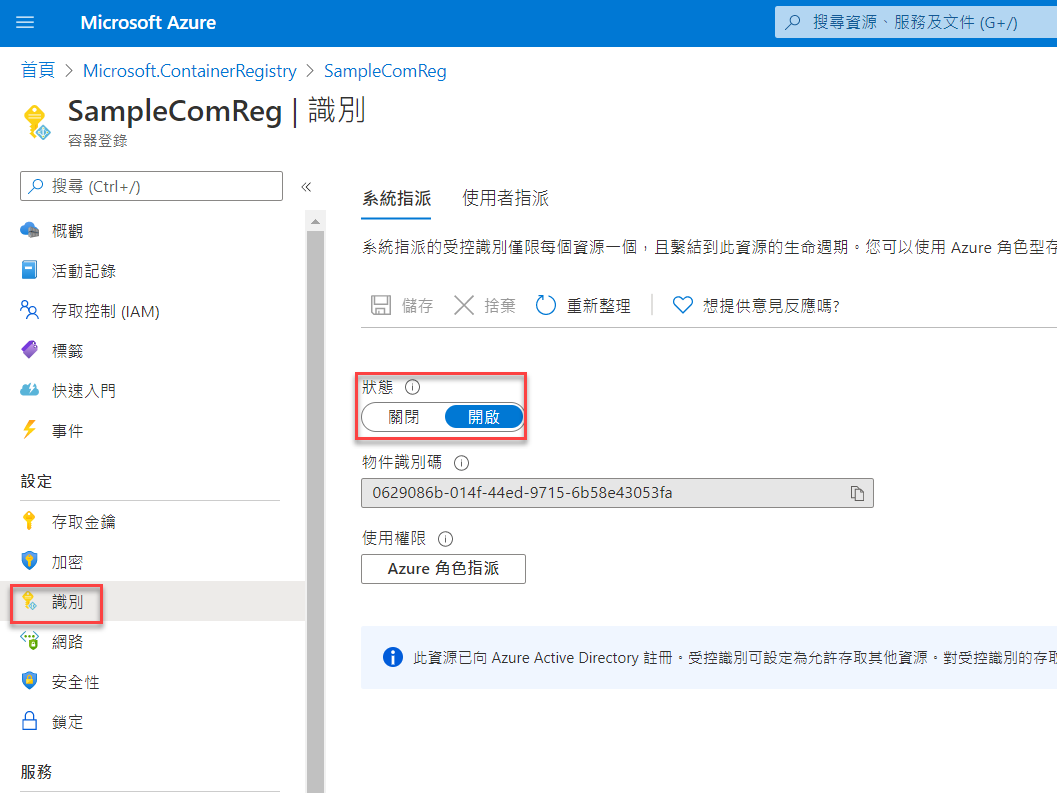
Task: Click the 重新整理 button label
Action: (599, 305)
